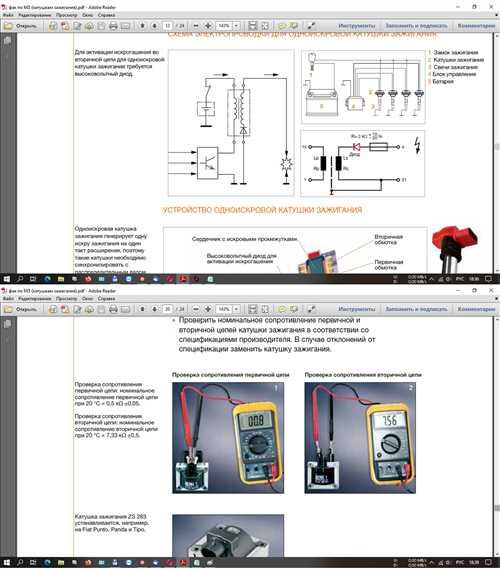The height and width of the screenshot is (570, 500).
Task: Add a sticky note comment in the page-20 window
Action: 282,309
